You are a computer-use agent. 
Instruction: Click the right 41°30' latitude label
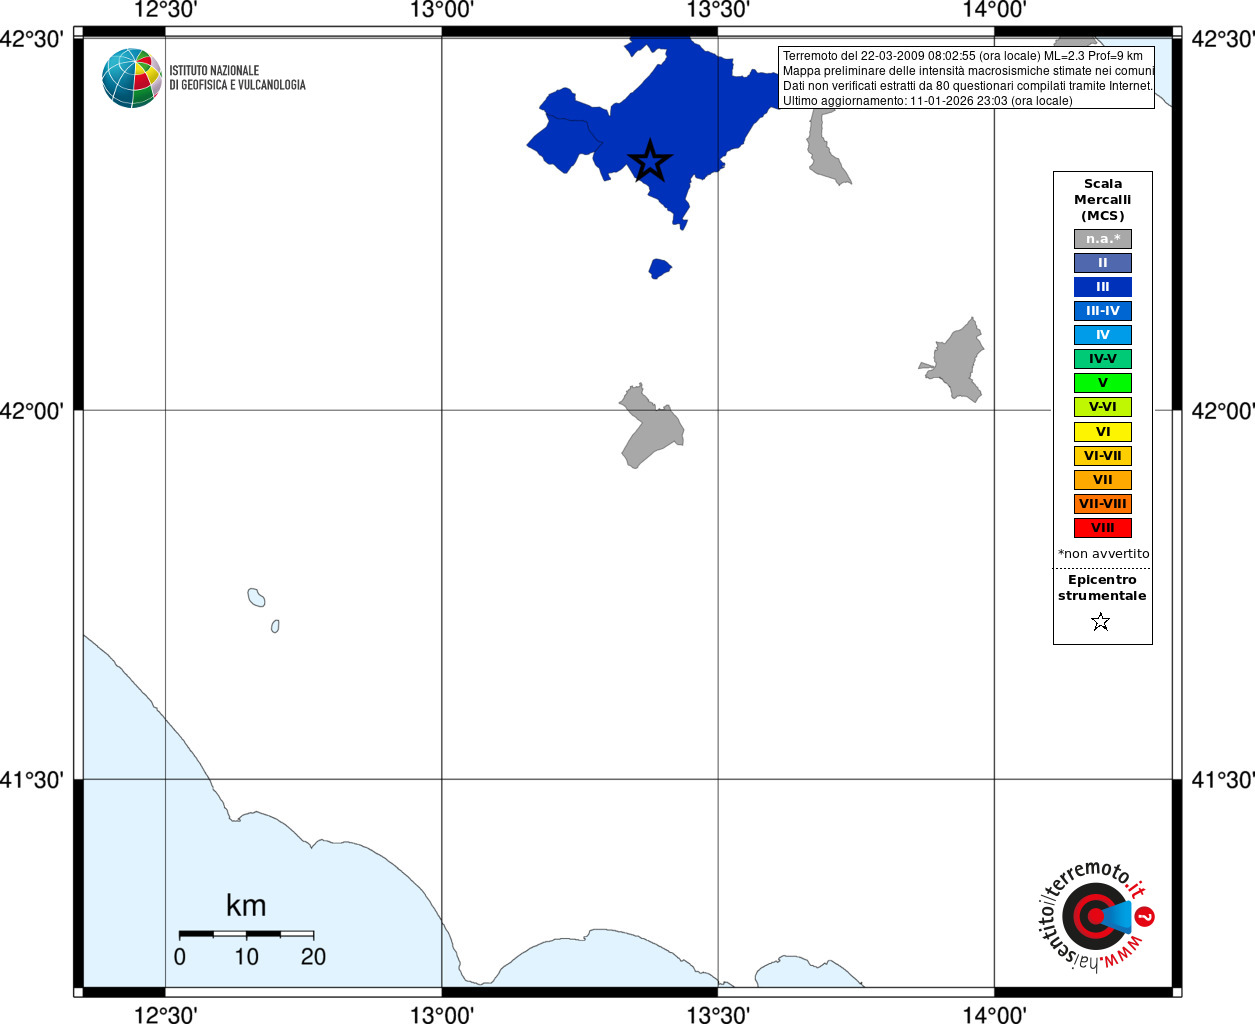coord(1222,780)
